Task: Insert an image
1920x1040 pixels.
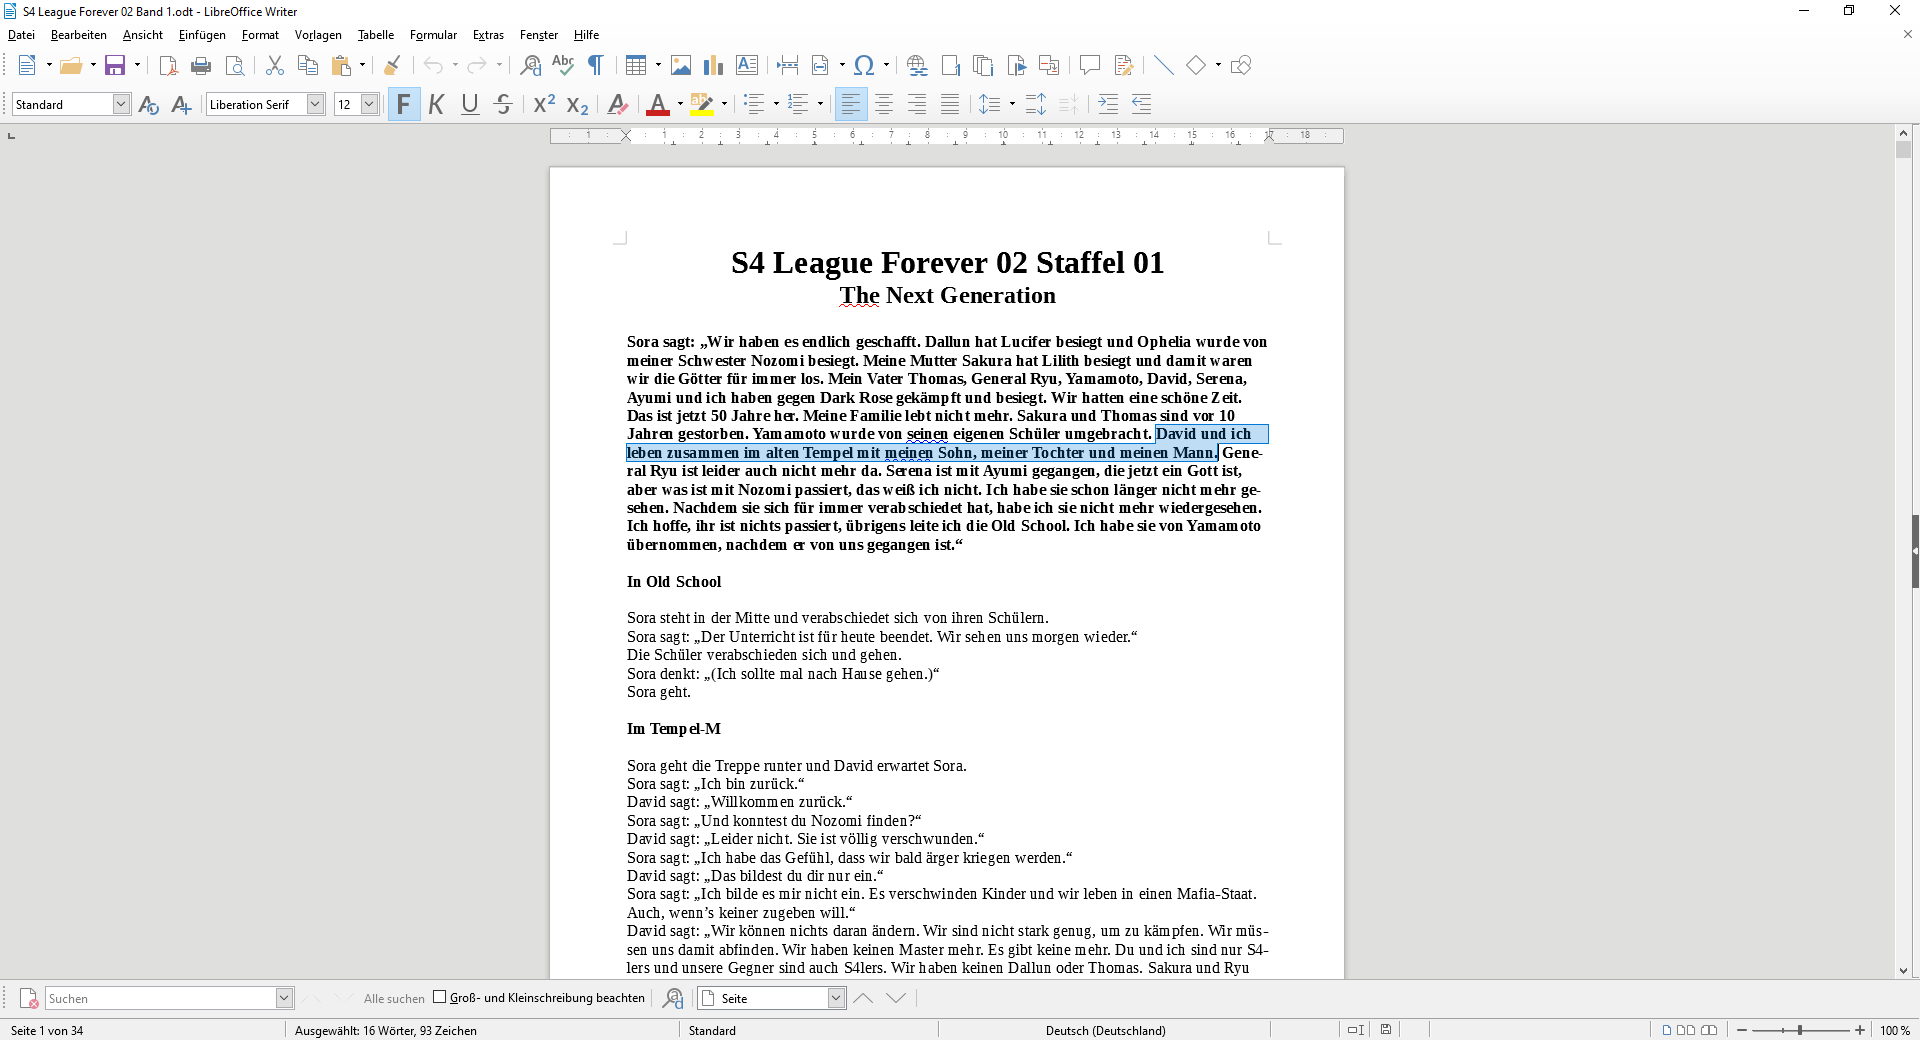Action: tap(681, 66)
